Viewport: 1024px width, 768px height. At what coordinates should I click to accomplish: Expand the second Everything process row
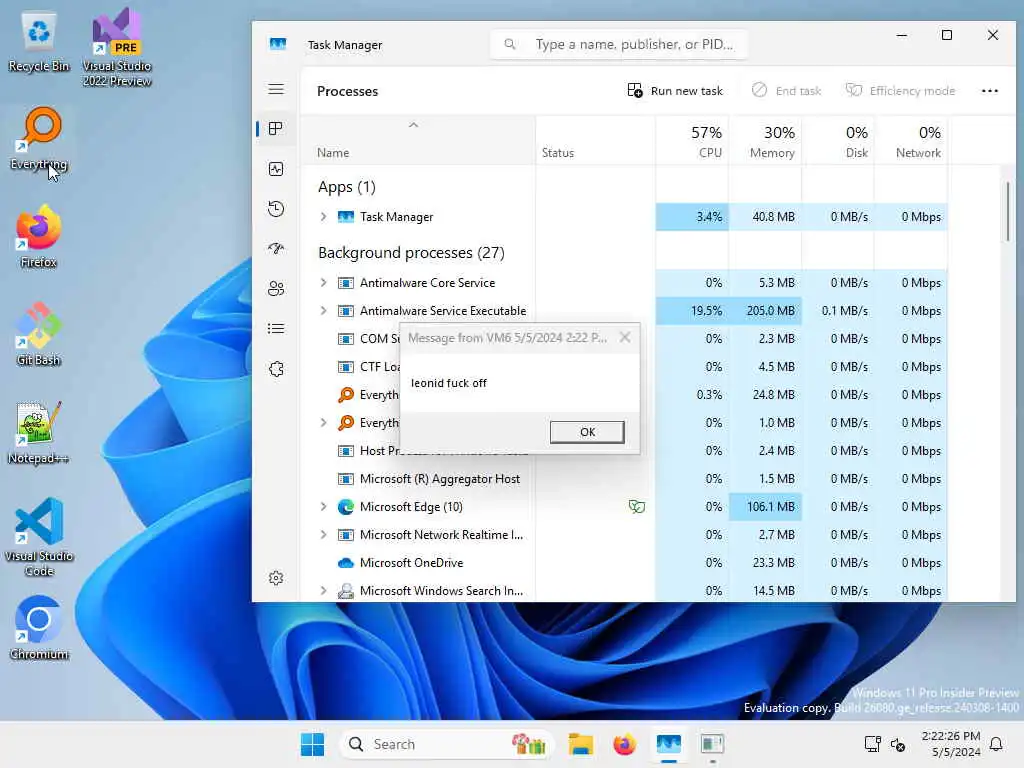click(323, 423)
